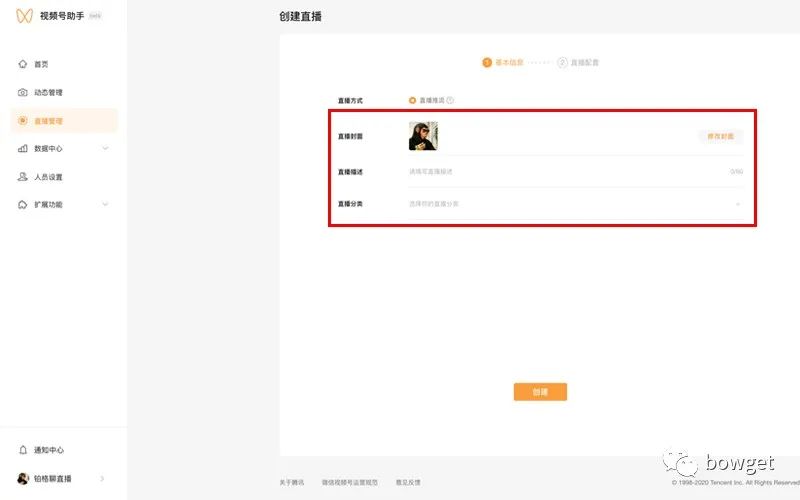
Task: Click the 人员设置 person icon
Action: pyautogui.click(x=23, y=177)
